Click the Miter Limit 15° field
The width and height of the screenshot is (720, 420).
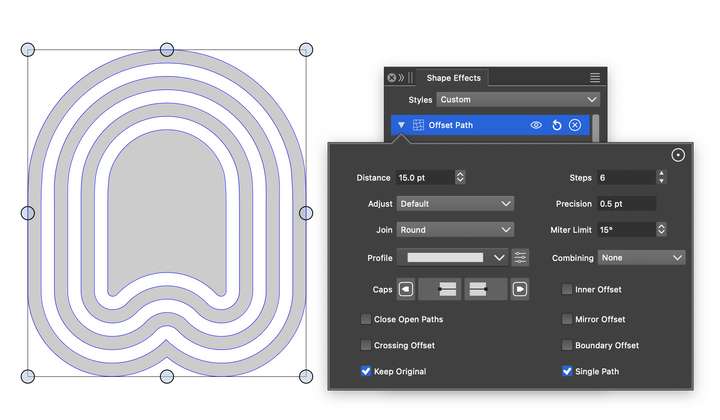tap(626, 230)
